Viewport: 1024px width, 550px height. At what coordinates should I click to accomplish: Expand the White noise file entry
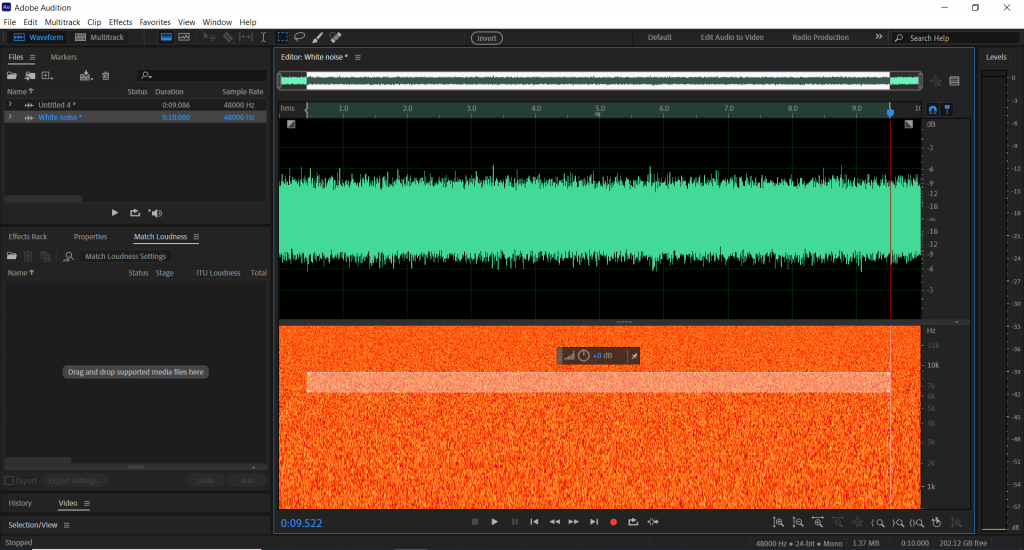coord(10,117)
